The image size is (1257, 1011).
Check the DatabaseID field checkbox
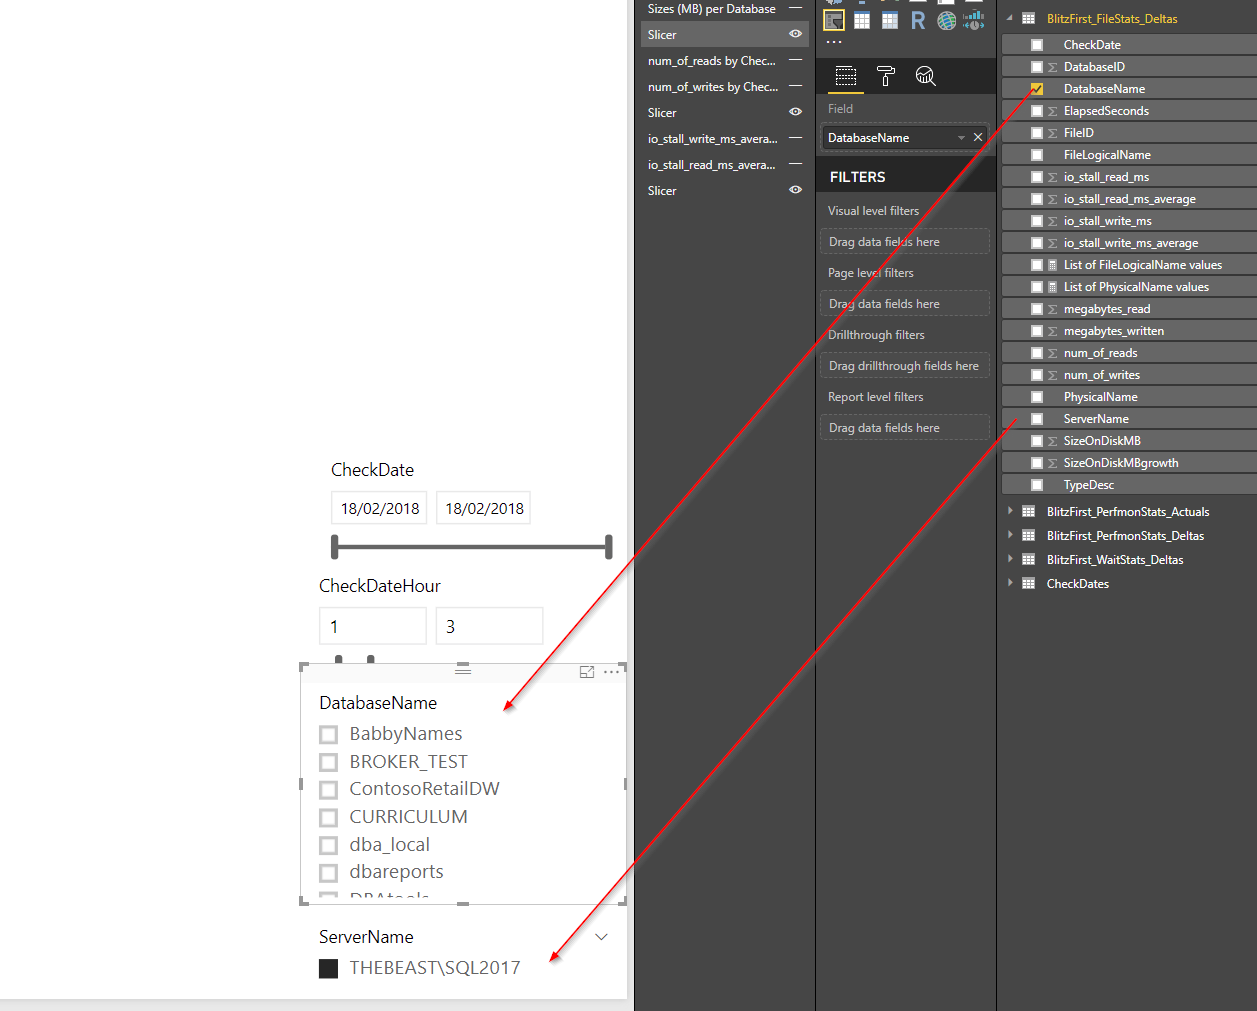1037,67
